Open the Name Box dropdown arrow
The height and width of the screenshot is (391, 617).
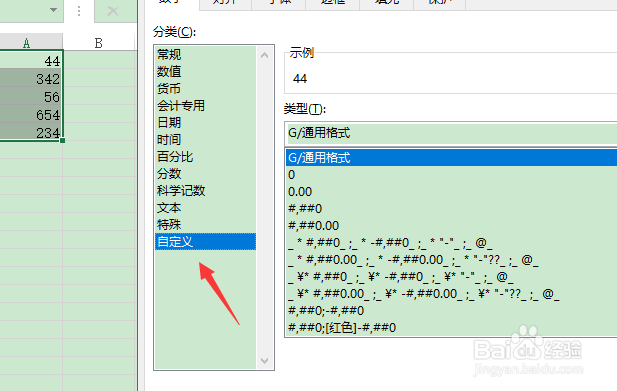[x=54, y=10]
